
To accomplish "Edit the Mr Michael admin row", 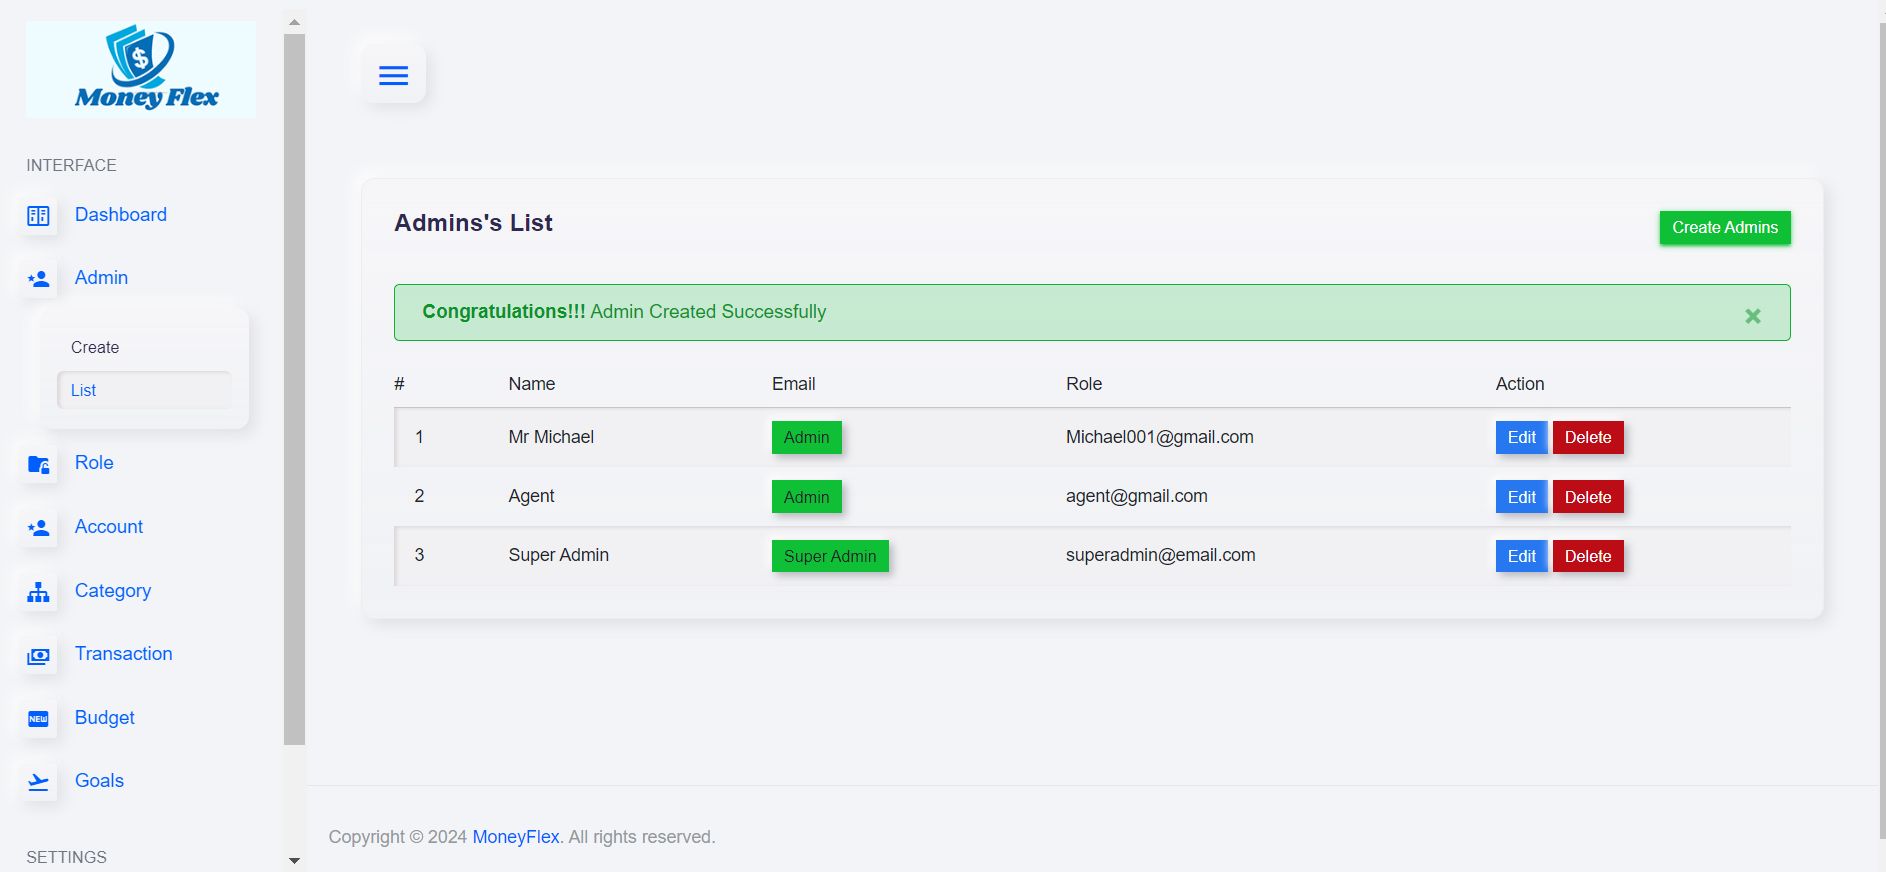I will pyautogui.click(x=1521, y=437).
